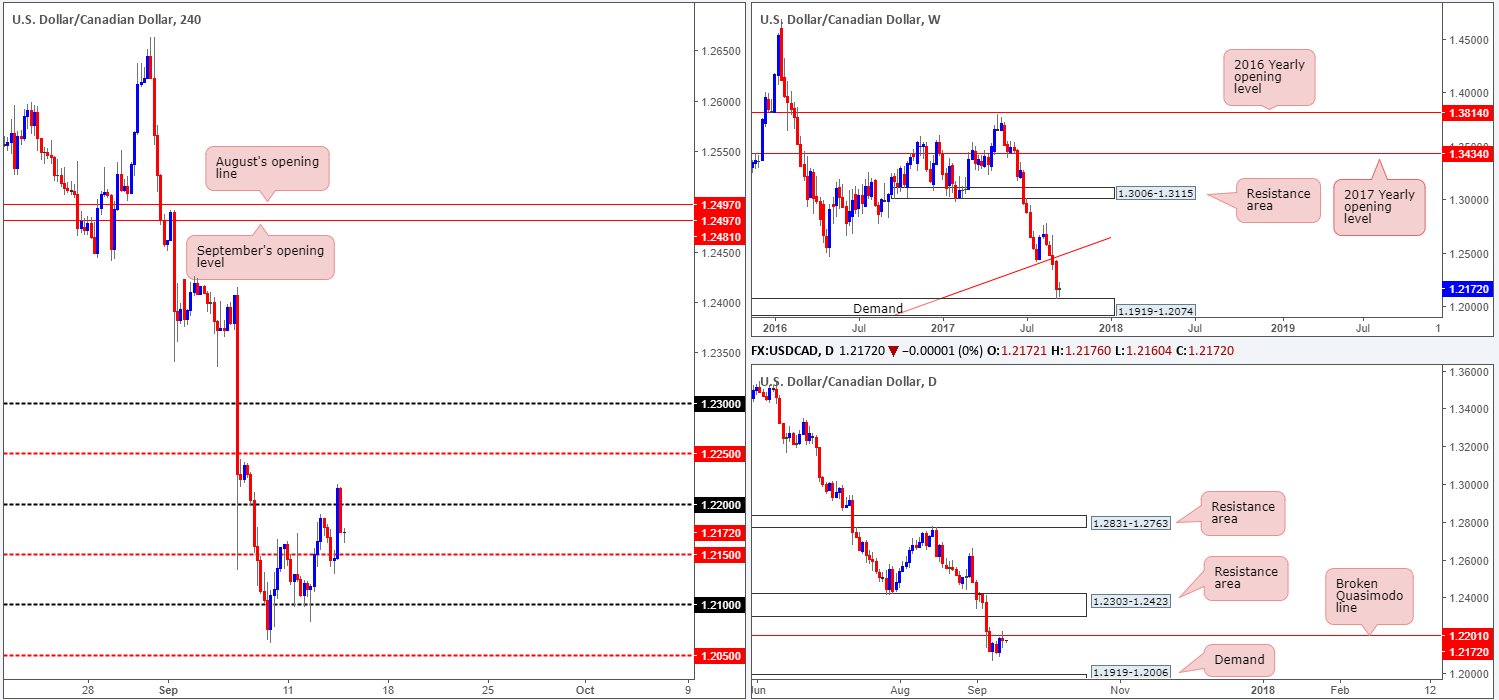Click the 1.23500 axis value on 240 chart
Viewport: 1499px width, 700px height.
(721, 353)
